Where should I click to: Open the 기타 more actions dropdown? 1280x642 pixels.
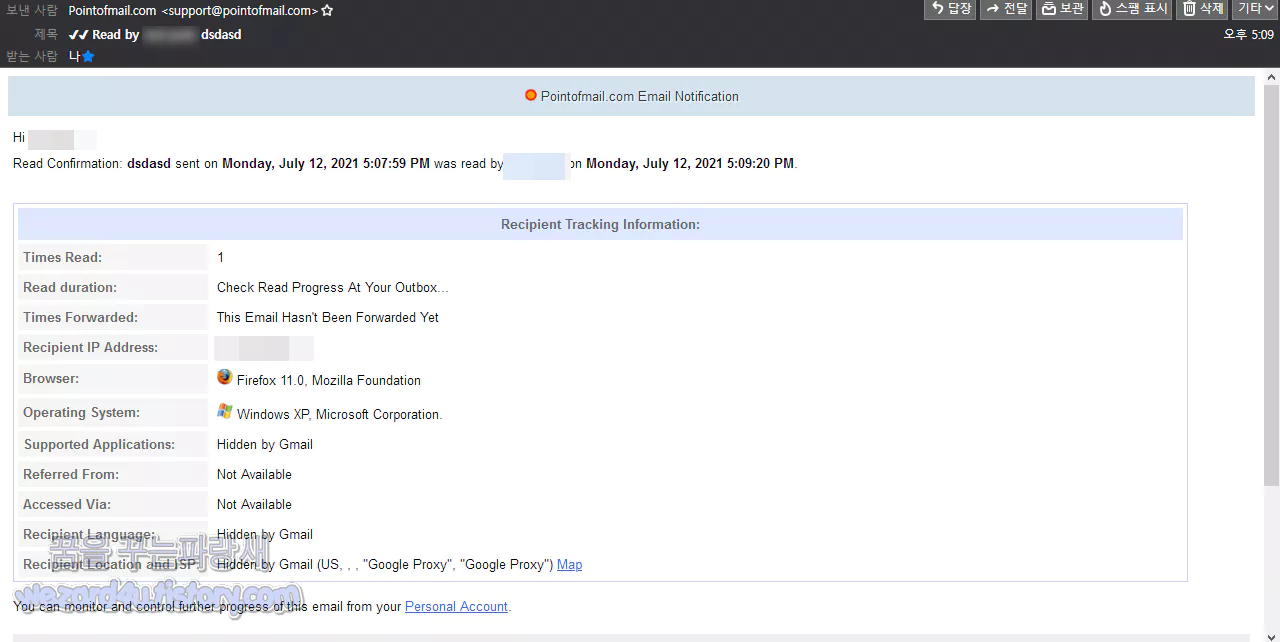1255,9
